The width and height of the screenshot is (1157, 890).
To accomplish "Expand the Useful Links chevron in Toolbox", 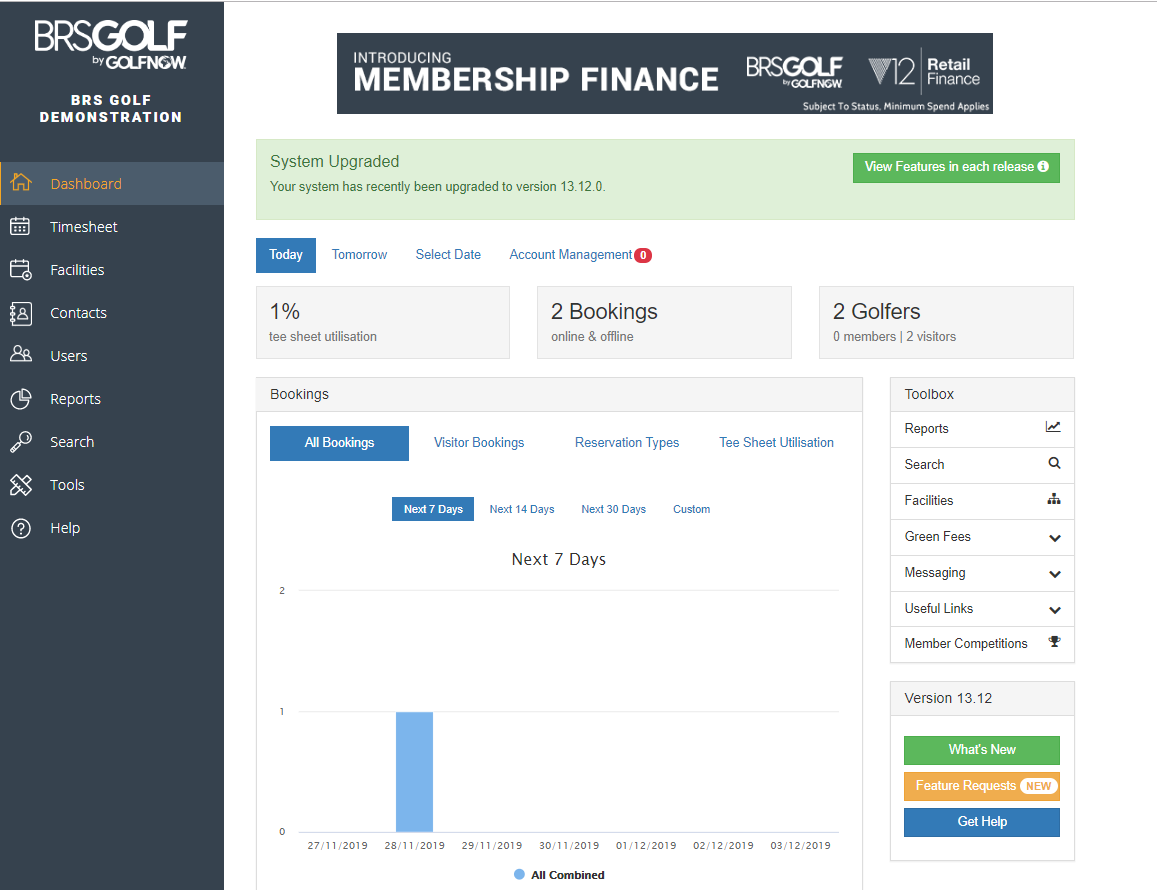I will click(x=1054, y=610).
